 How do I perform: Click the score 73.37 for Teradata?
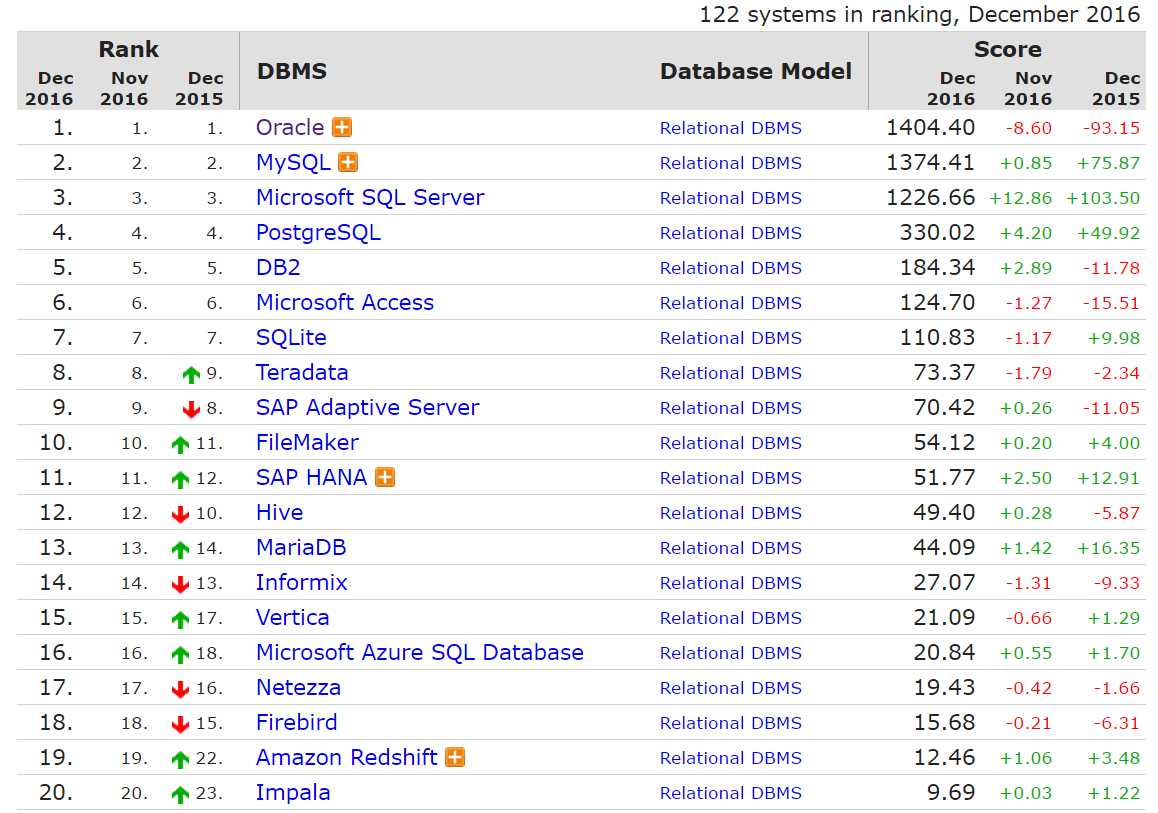[944, 372]
